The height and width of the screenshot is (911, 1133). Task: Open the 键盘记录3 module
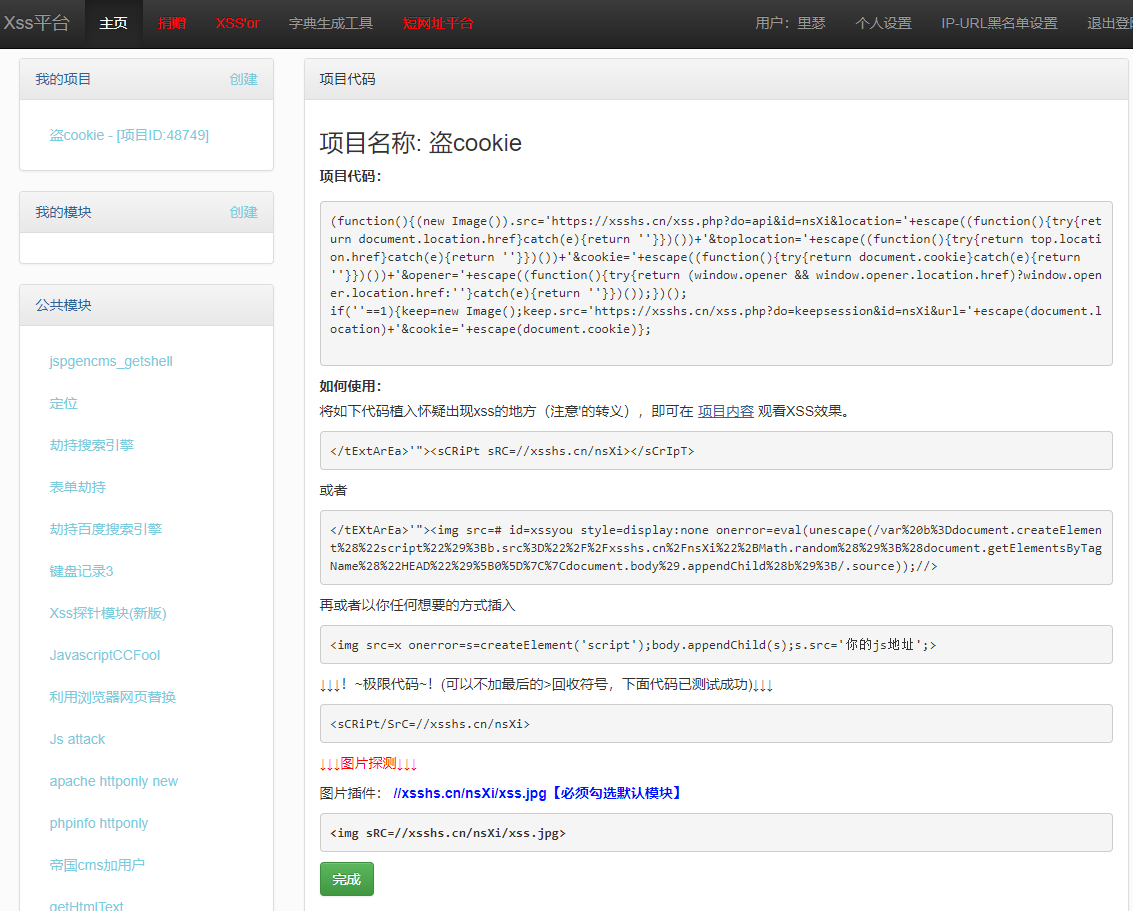(x=81, y=571)
